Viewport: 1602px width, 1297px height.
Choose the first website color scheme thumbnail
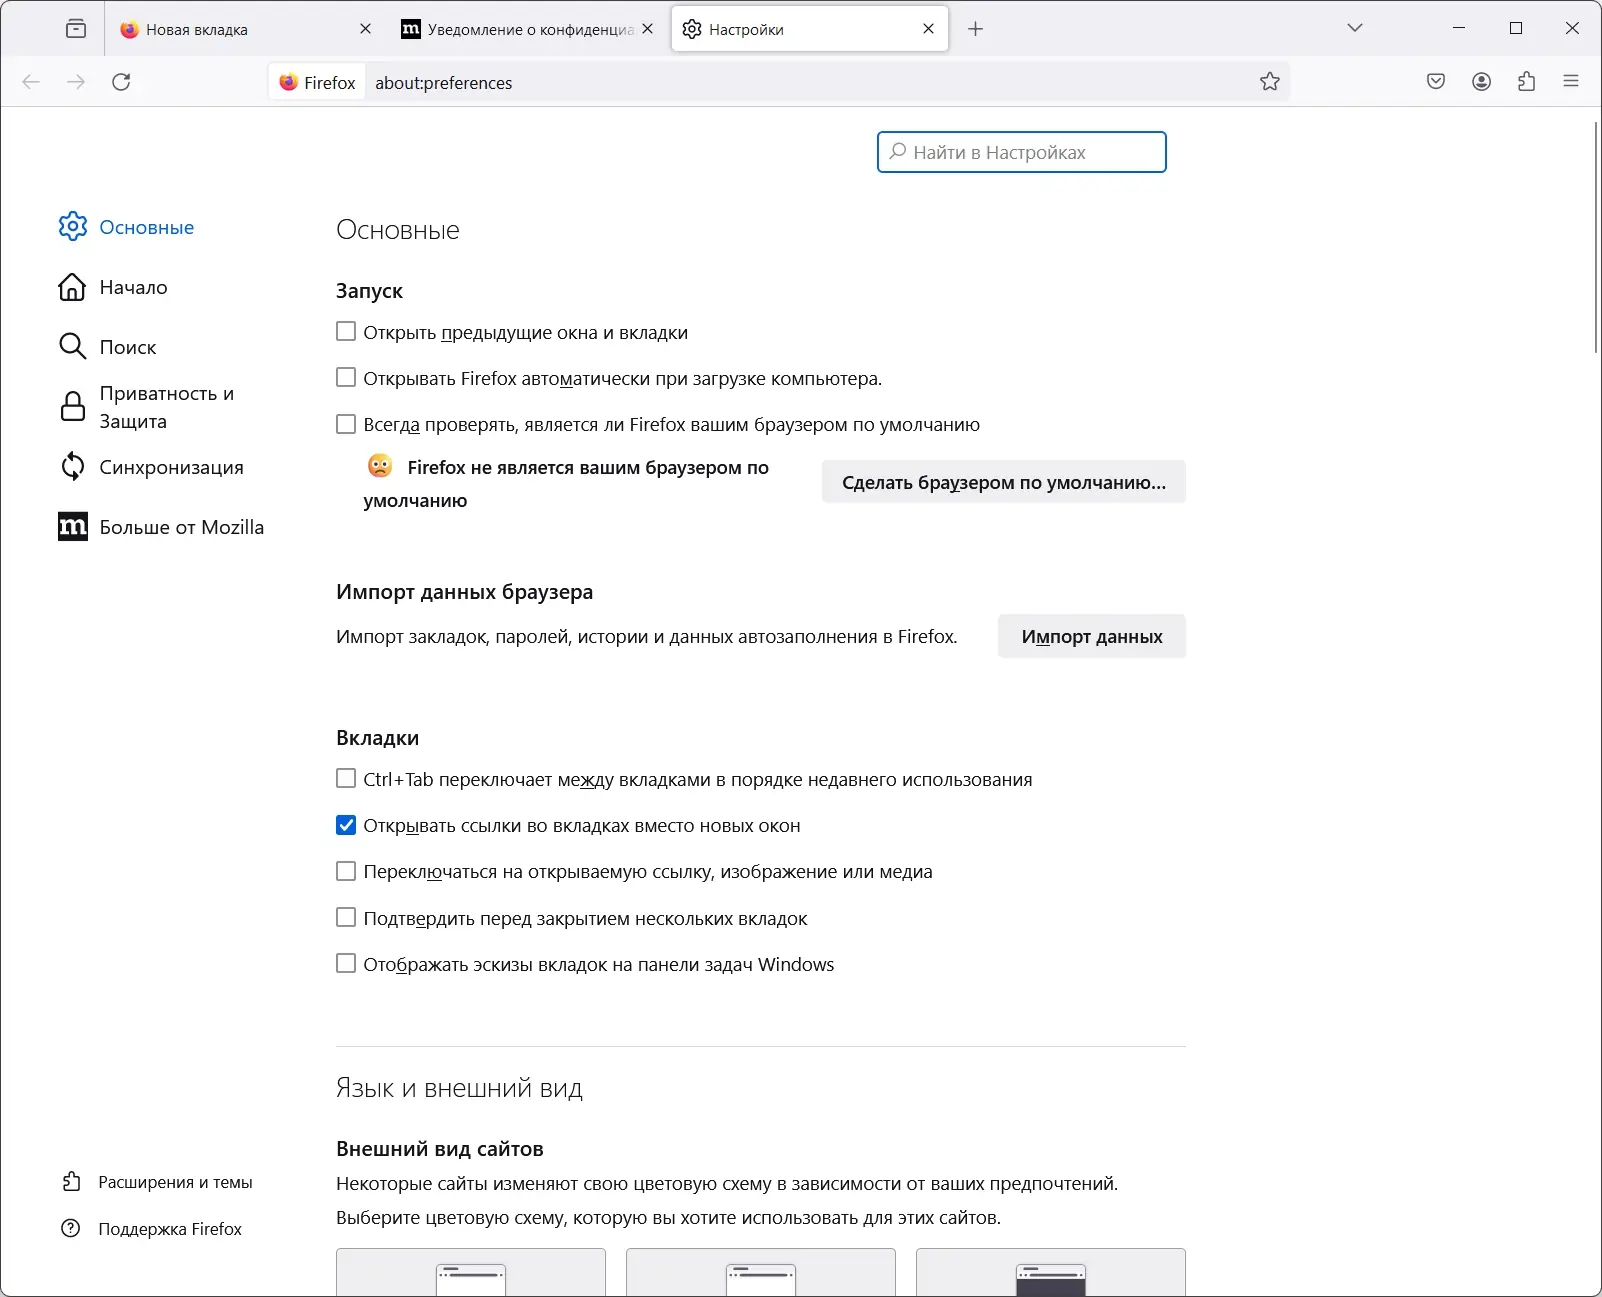click(471, 1272)
